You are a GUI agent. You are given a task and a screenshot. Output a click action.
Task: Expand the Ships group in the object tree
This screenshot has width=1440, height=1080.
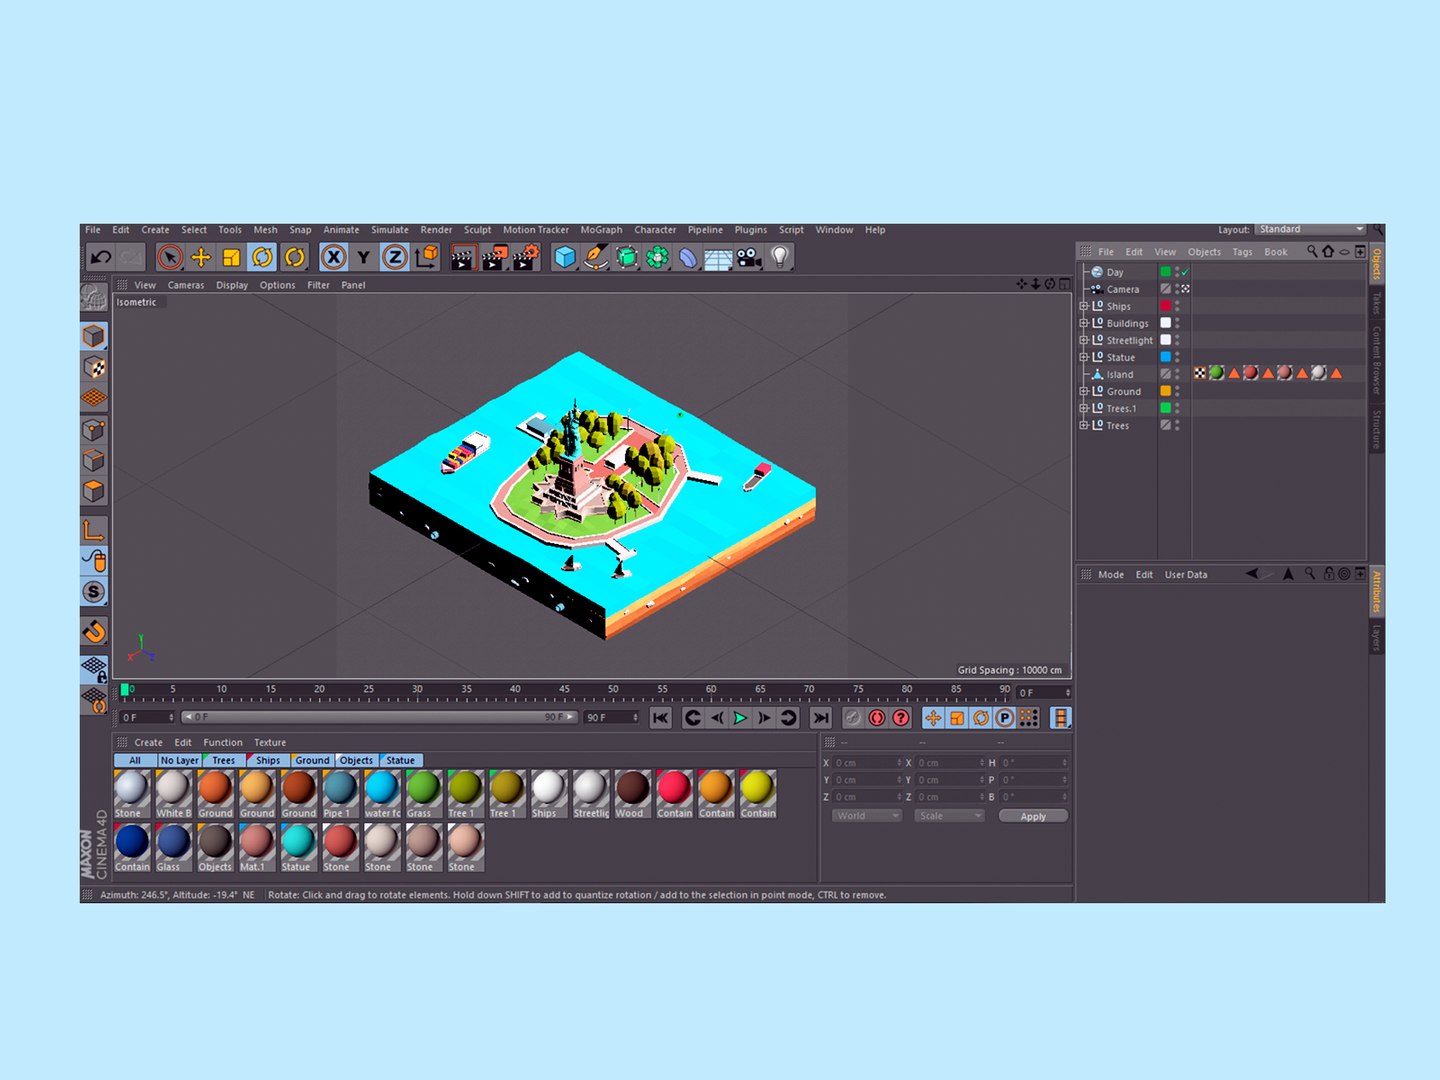1084,306
